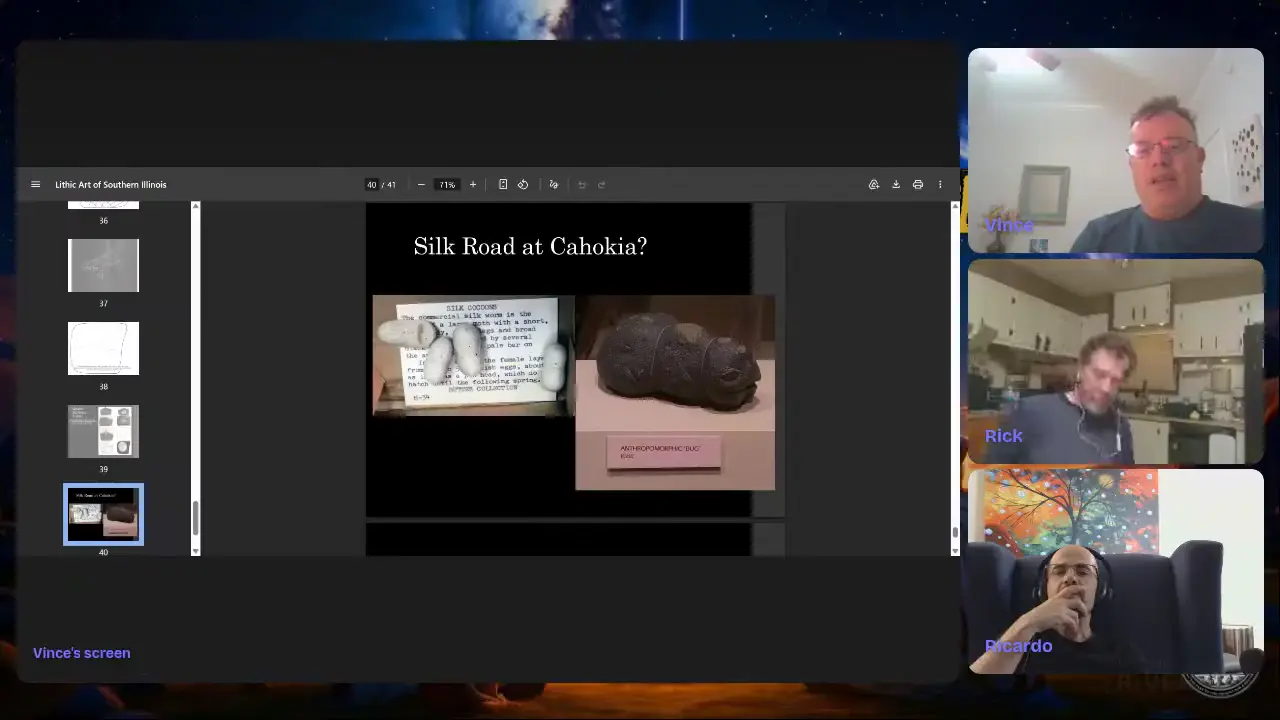Zoom out with the minus icon

(x=421, y=184)
